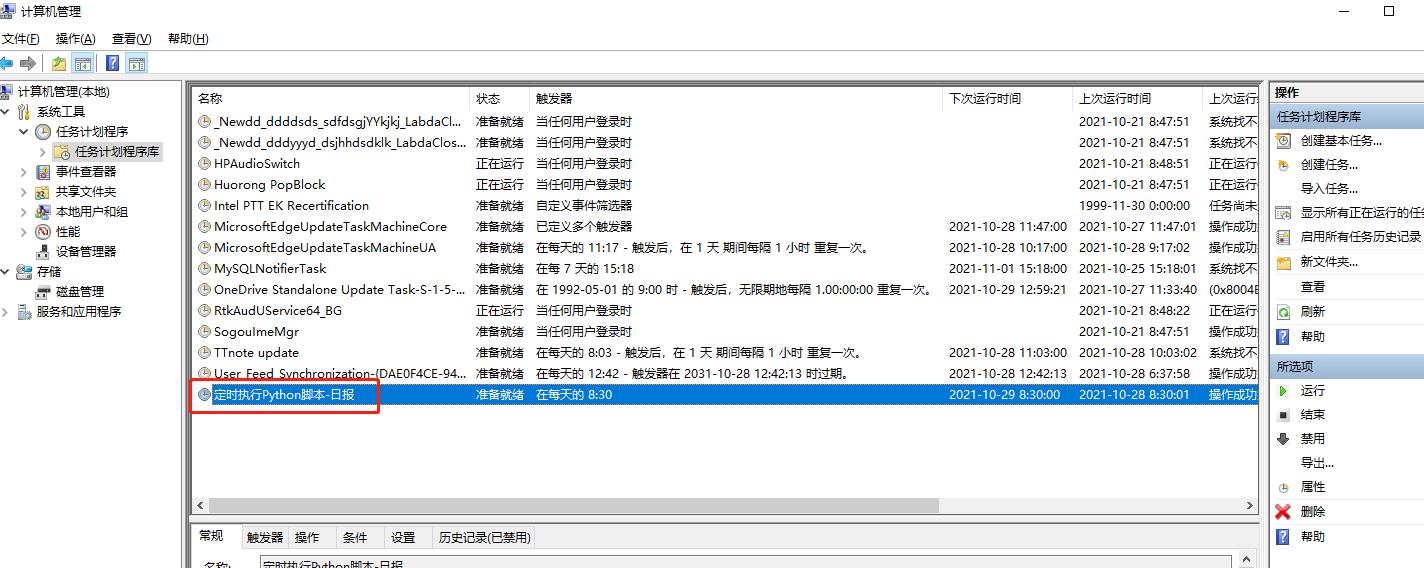Expand the 本地用户和组 tree node

point(24,212)
